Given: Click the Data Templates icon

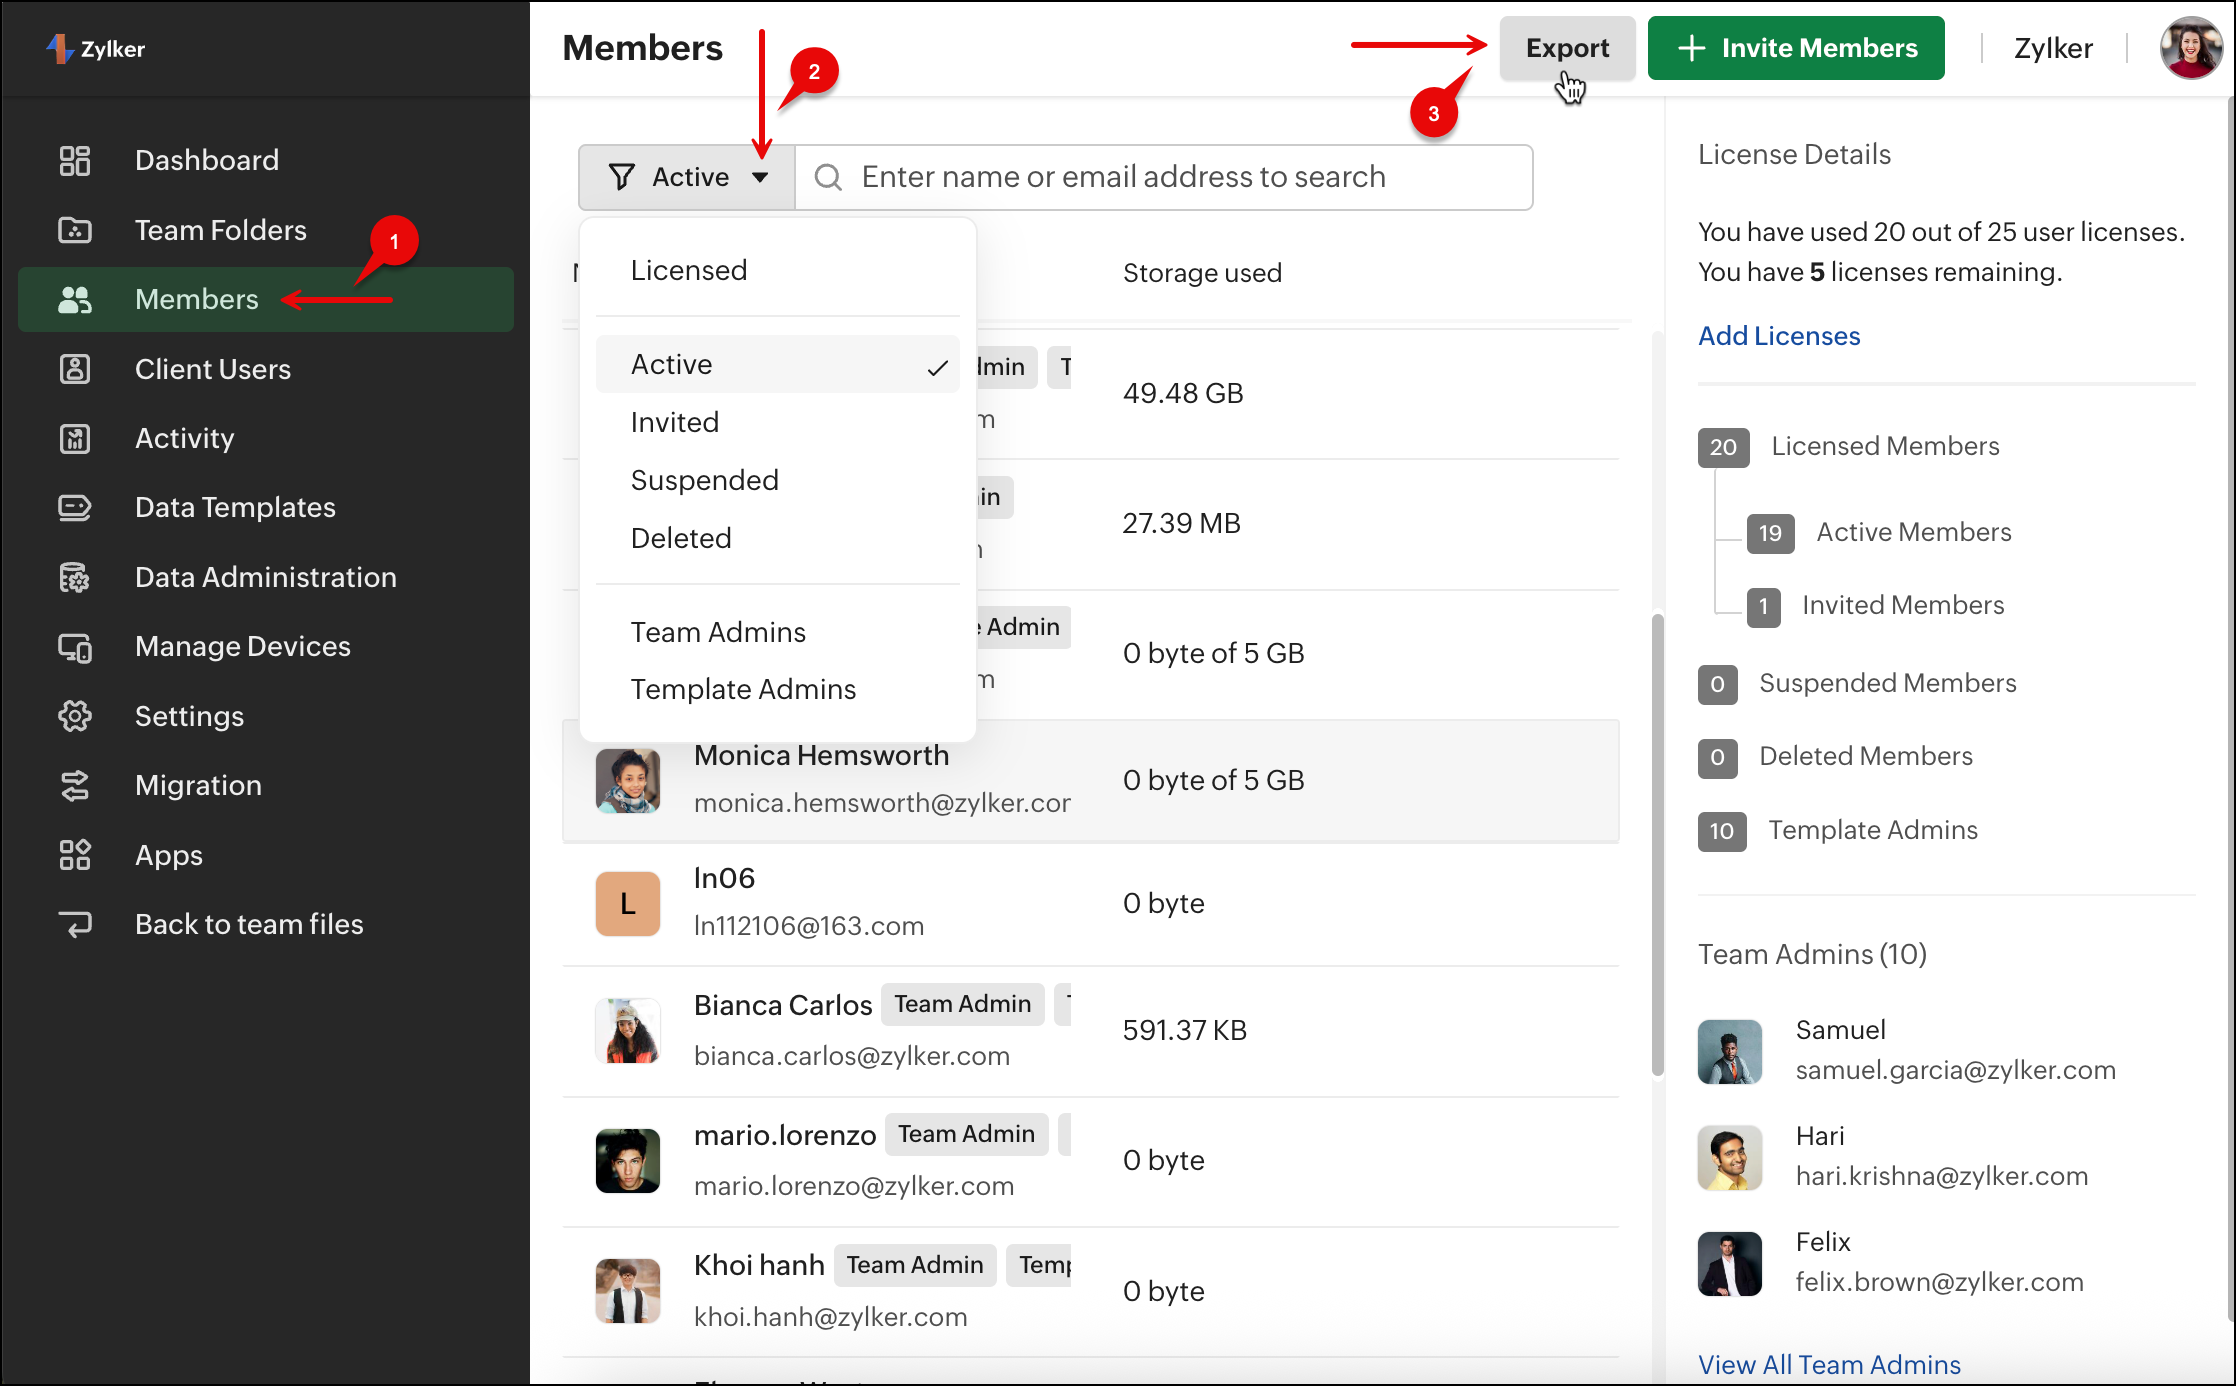Looking at the screenshot, I should tap(75, 507).
